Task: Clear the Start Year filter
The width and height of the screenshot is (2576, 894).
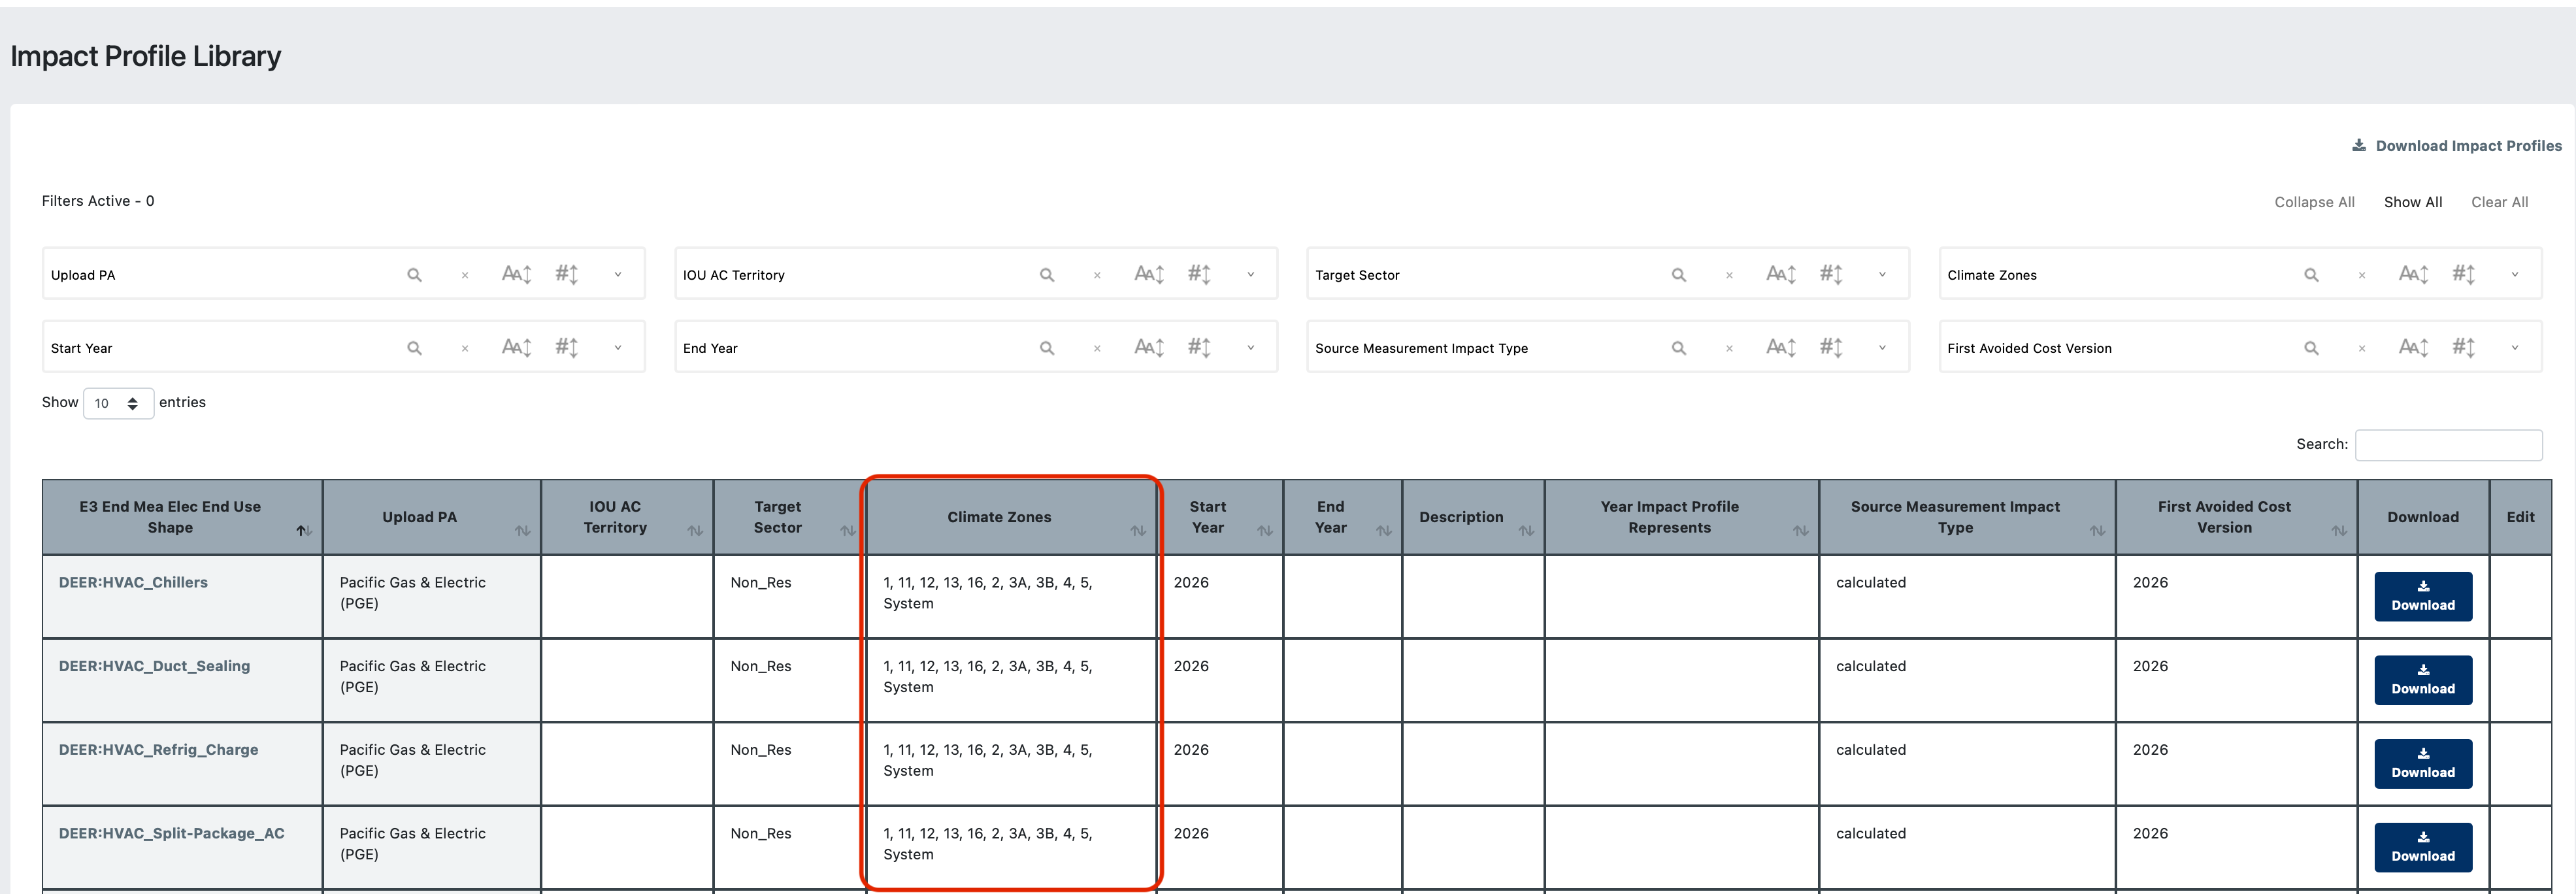Action: click(465, 348)
